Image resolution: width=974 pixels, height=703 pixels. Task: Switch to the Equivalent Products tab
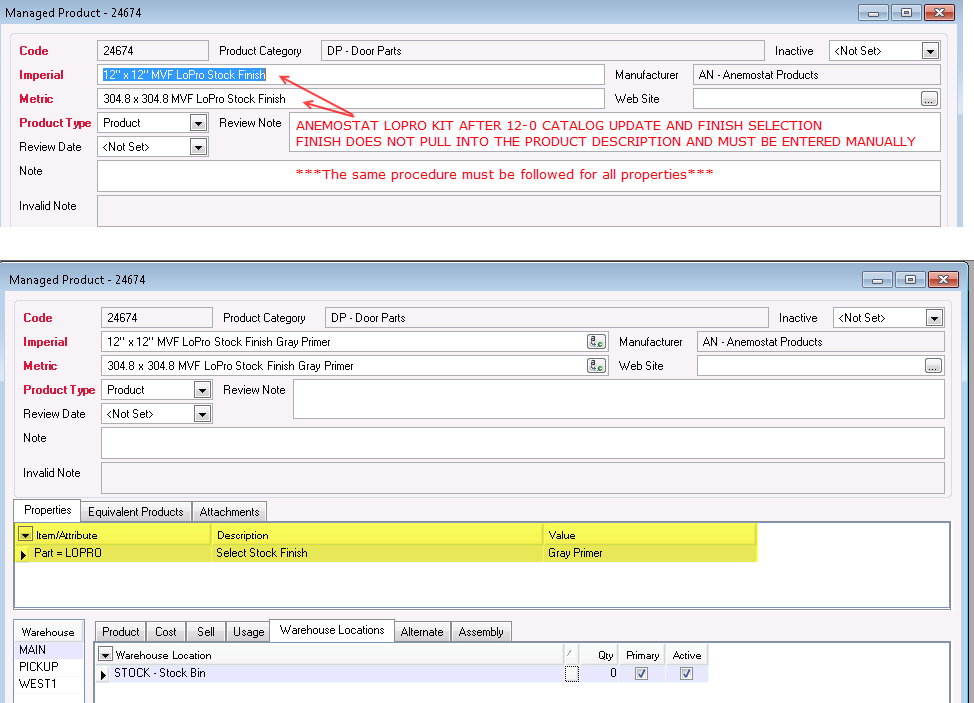click(x=136, y=512)
